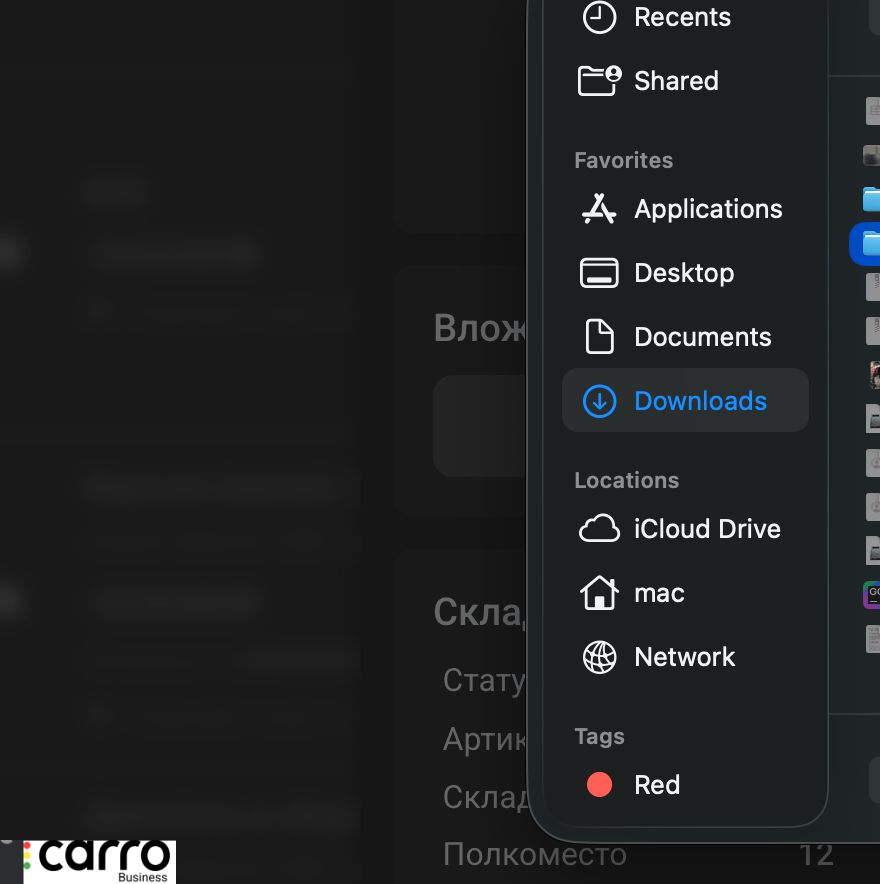
Task: Open the Documents folder
Action: pos(702,337)
